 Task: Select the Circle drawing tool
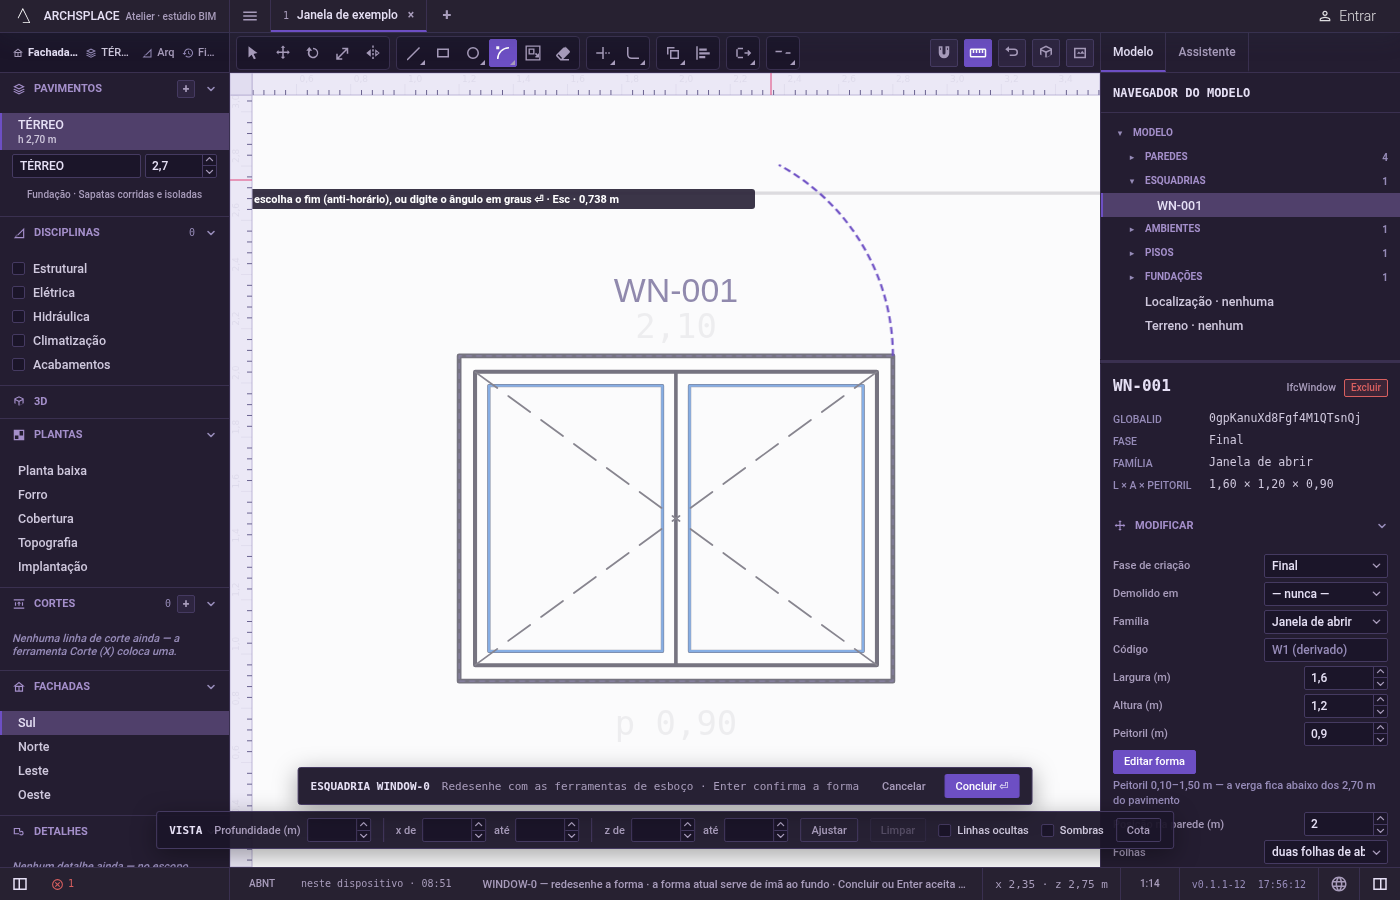click(473, 53)
